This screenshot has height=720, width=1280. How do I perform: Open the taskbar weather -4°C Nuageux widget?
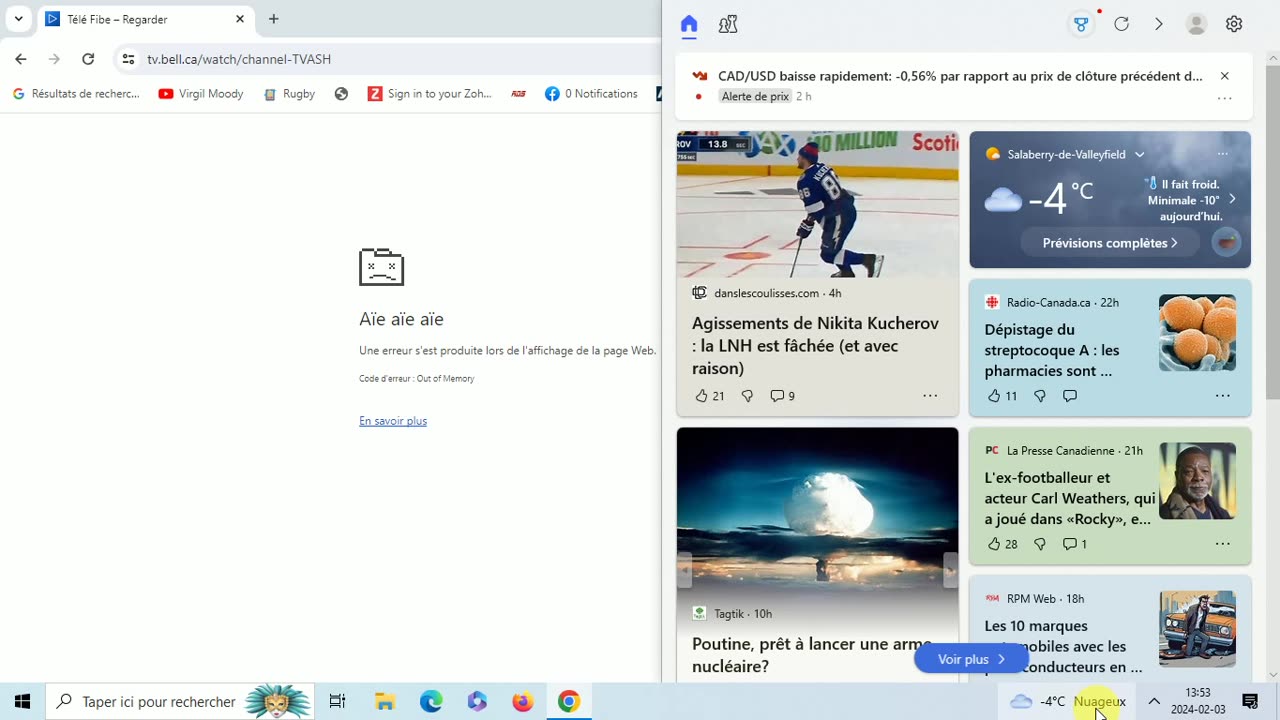pos(1068,702)
